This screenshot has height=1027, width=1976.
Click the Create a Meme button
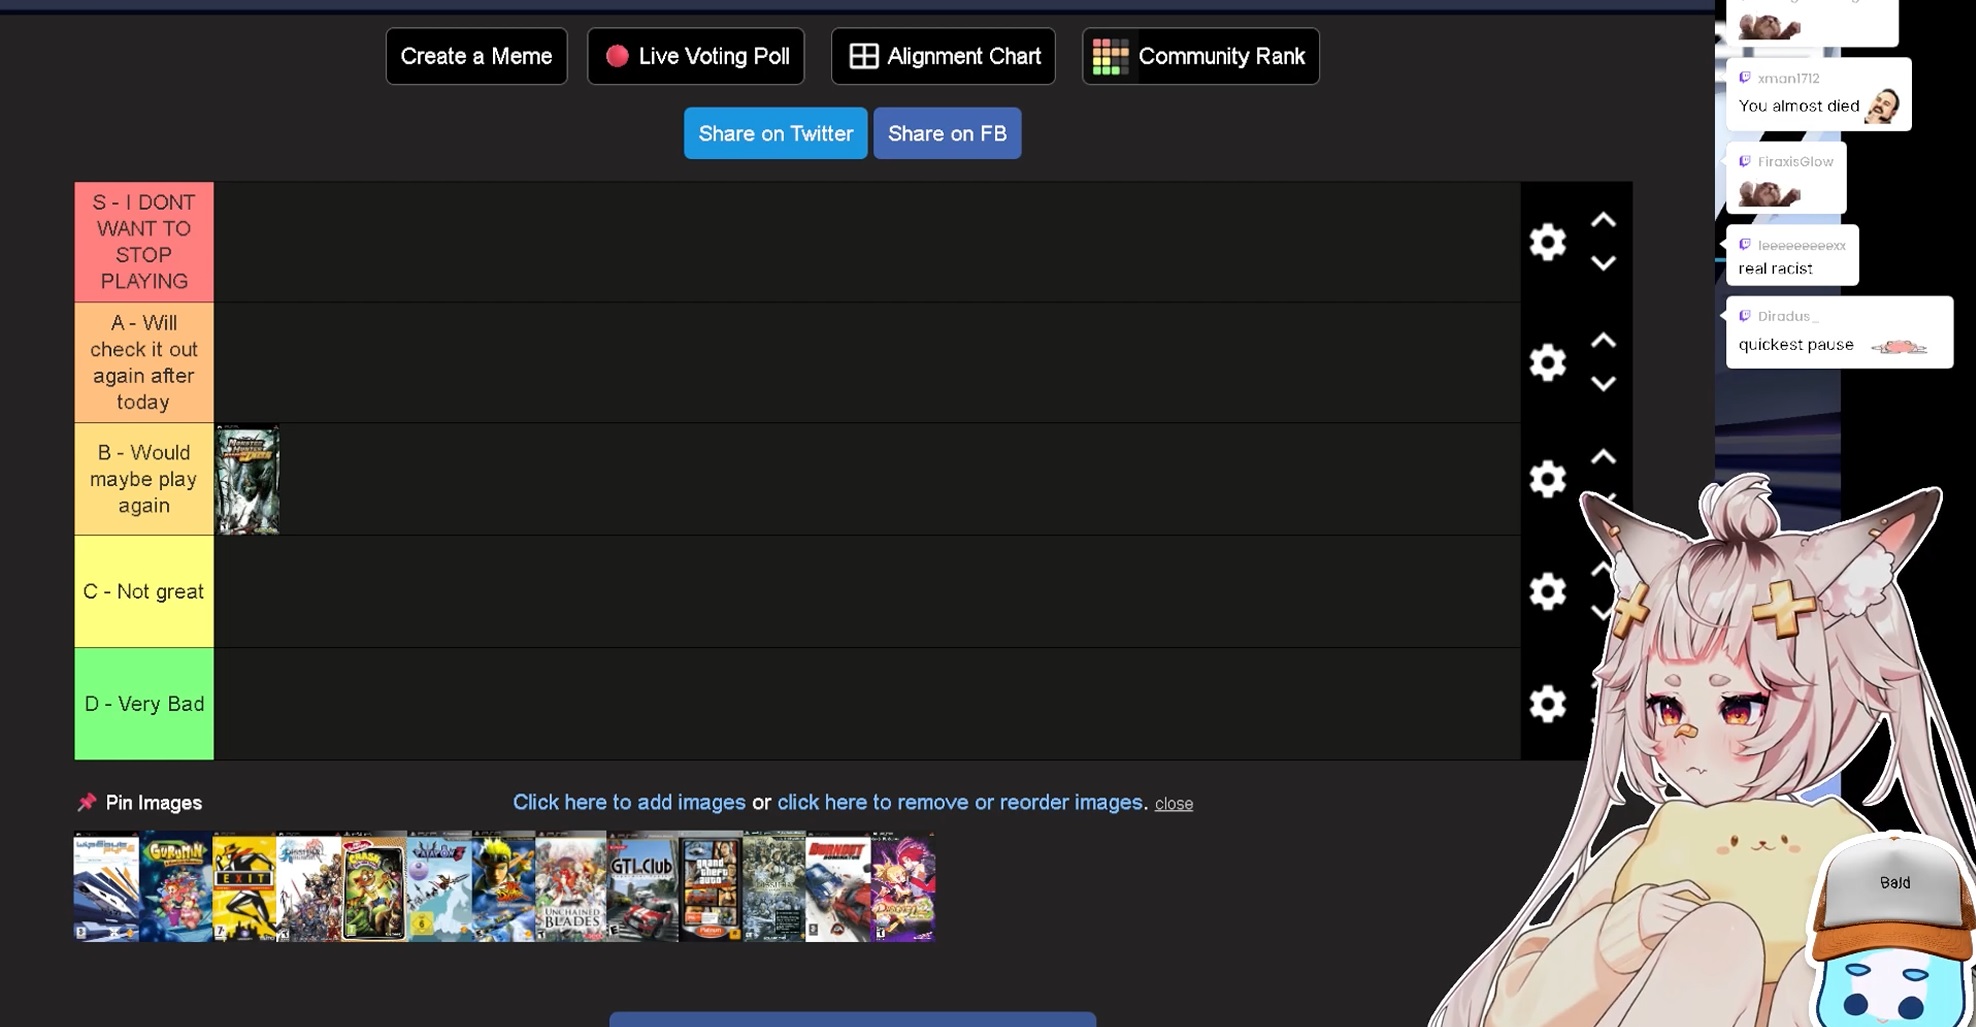[x=476, y=56]
